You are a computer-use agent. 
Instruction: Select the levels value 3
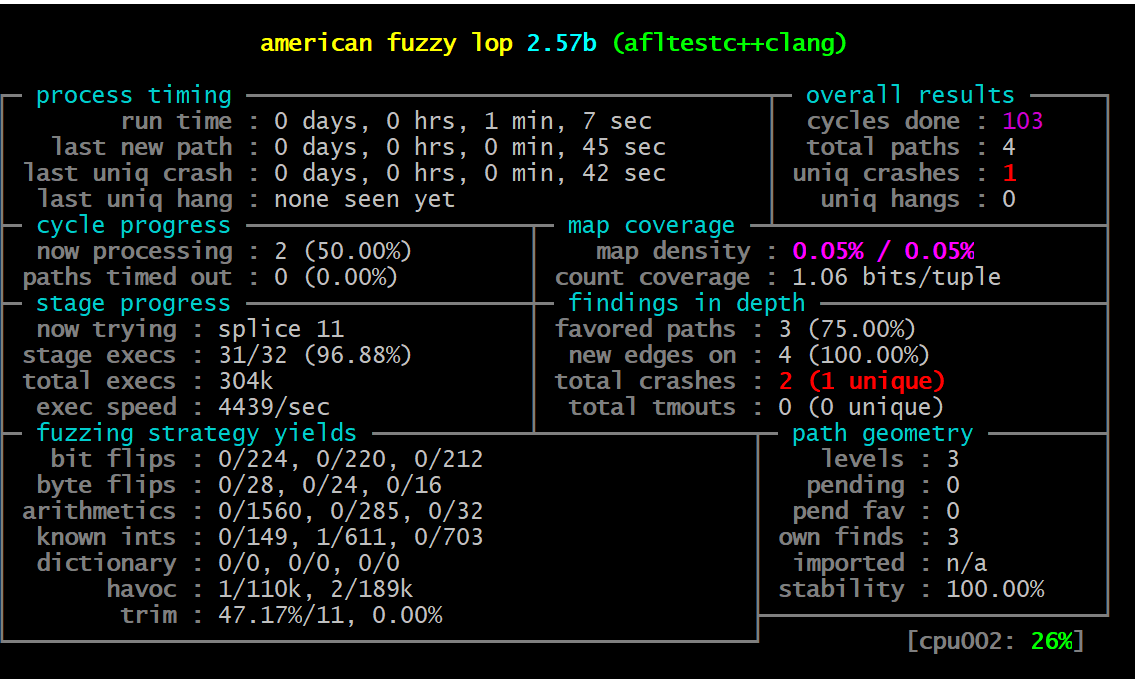tap(953, 459)
